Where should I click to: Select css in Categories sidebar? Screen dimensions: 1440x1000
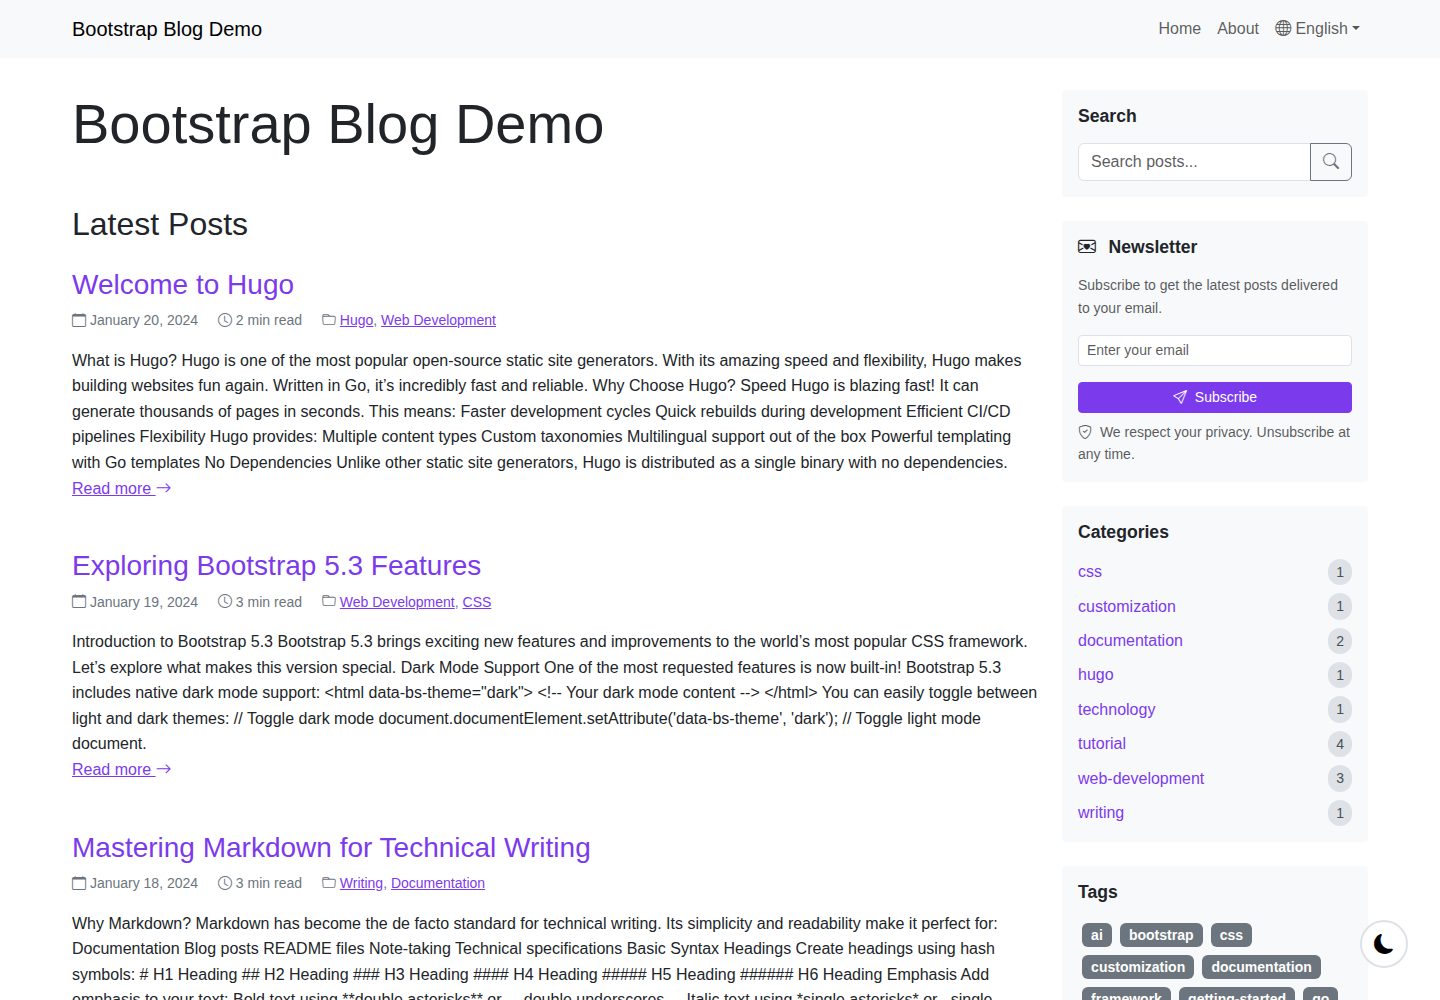(x=1090, y=572)
